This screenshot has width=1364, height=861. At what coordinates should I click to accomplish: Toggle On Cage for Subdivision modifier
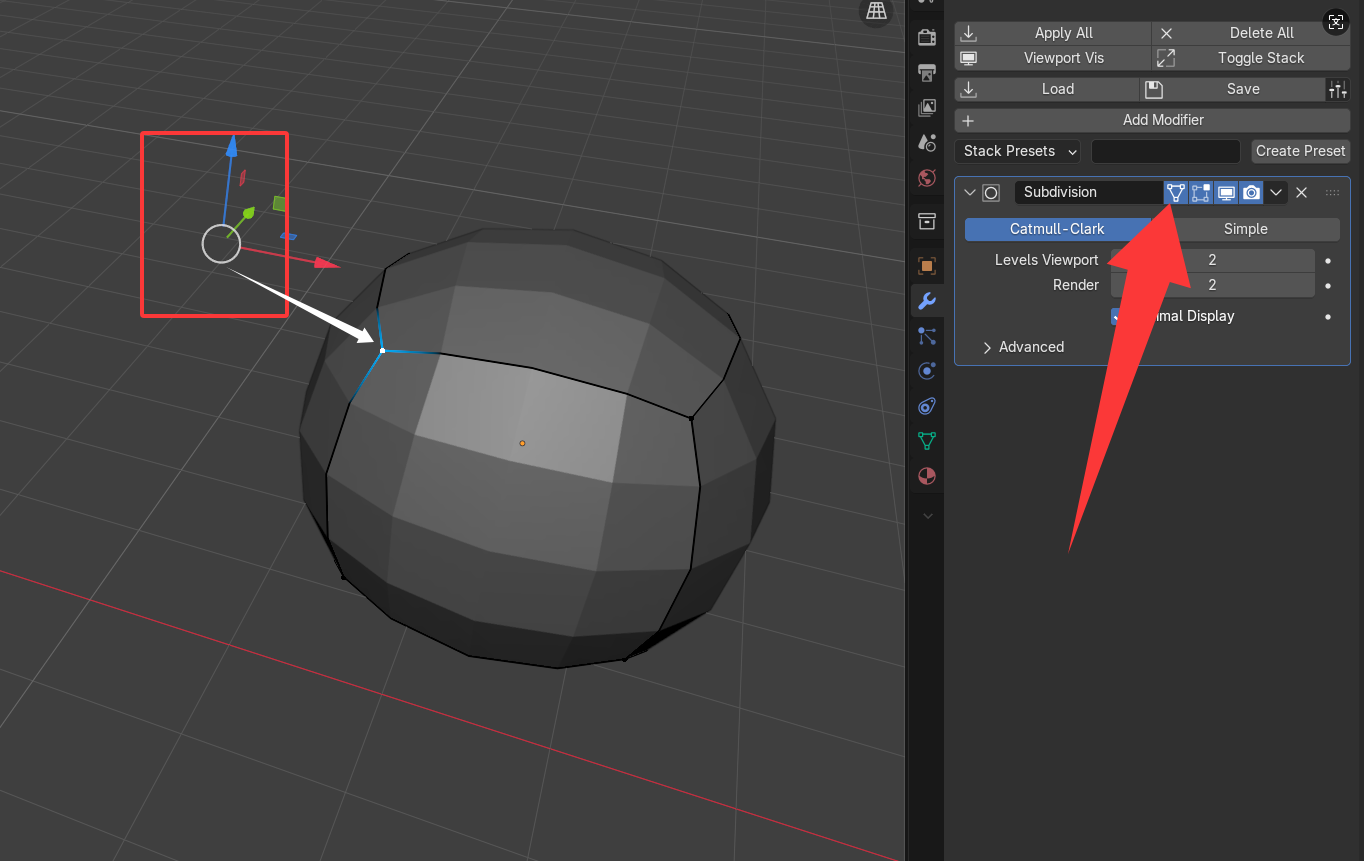[x=1176, y=192]
